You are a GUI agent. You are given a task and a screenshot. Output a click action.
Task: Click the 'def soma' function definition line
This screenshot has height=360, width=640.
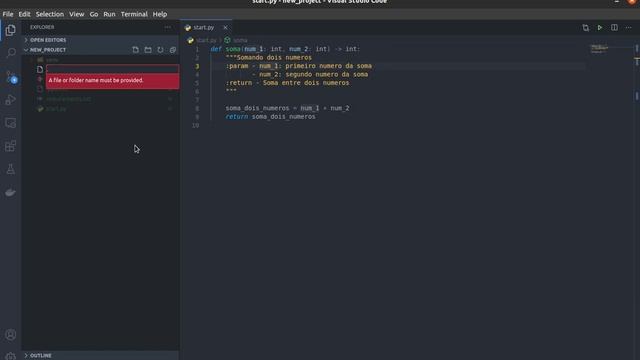point(285,49)
